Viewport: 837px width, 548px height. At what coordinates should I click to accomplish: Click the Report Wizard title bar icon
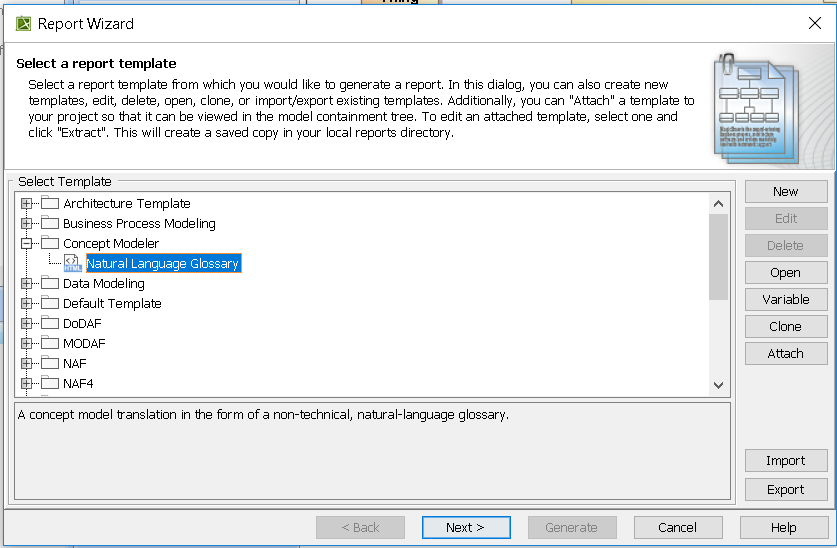tap(22, 23)
